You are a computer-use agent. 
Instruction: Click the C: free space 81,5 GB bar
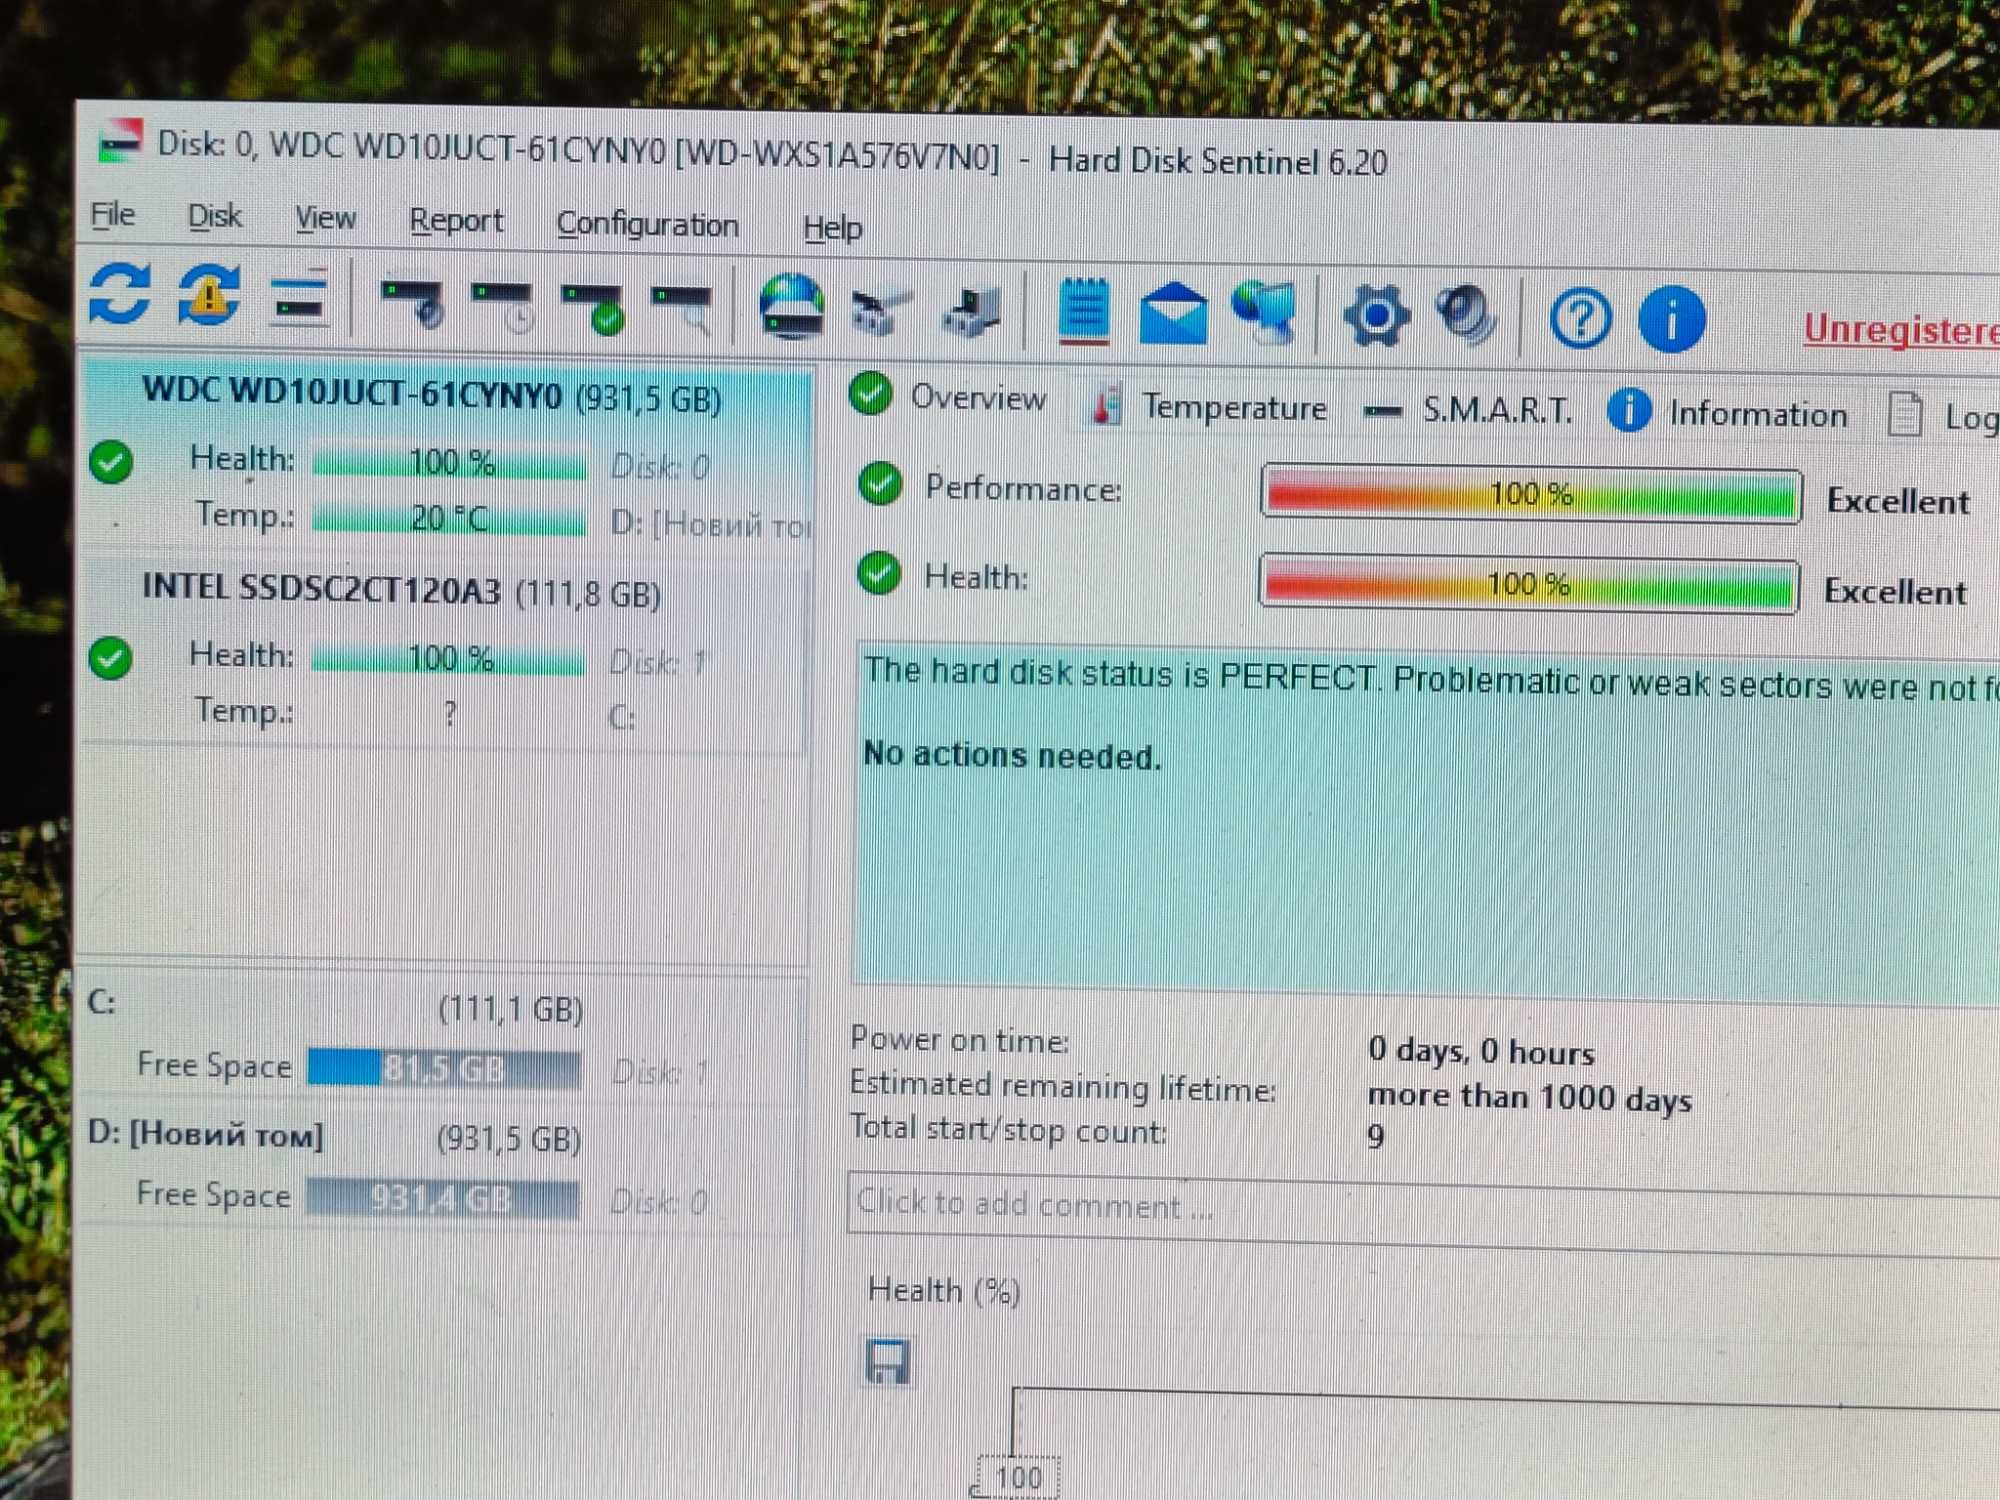[x=443, y=1069]
